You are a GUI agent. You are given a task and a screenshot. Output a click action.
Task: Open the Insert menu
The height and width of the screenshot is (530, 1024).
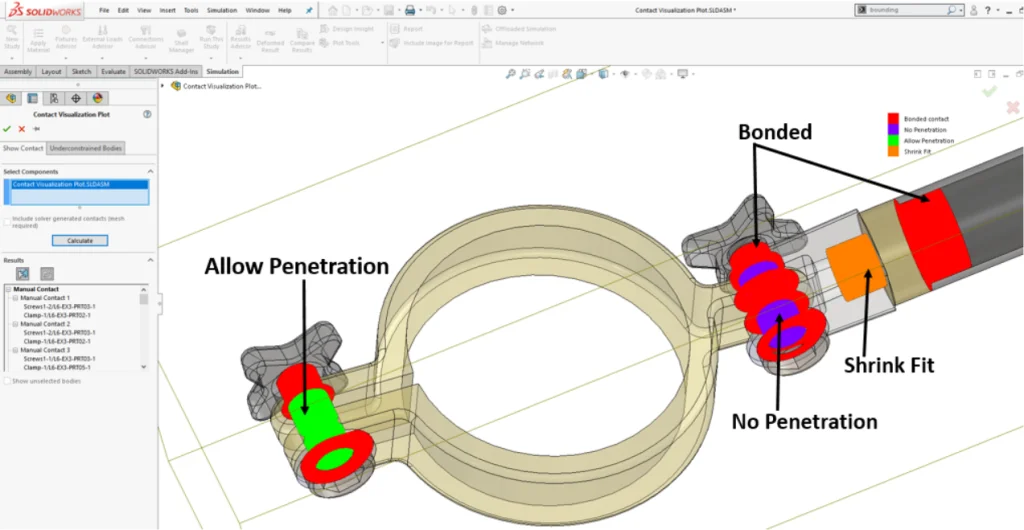(167, 10)
